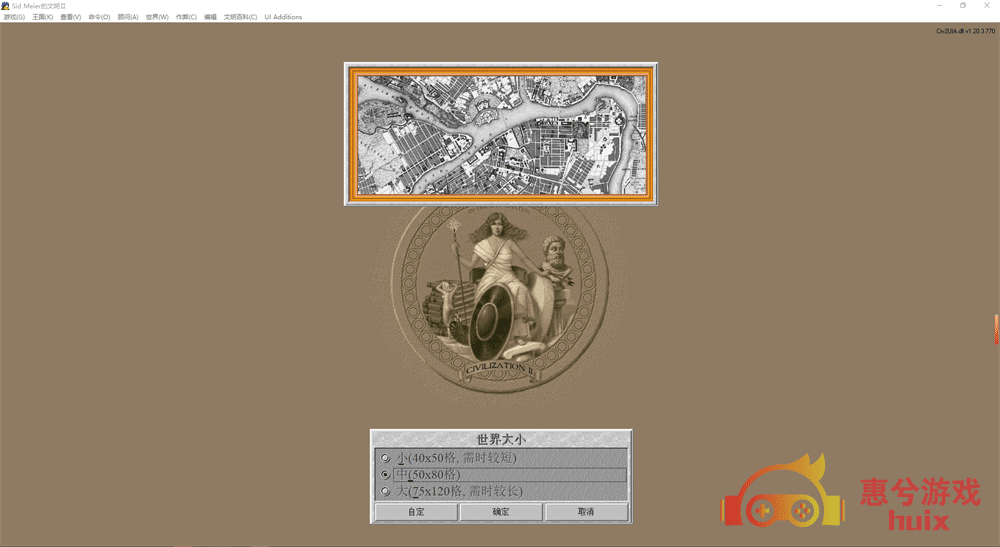Minimize the game window
Screen dimensions: 1000x547
coord(939,6)
